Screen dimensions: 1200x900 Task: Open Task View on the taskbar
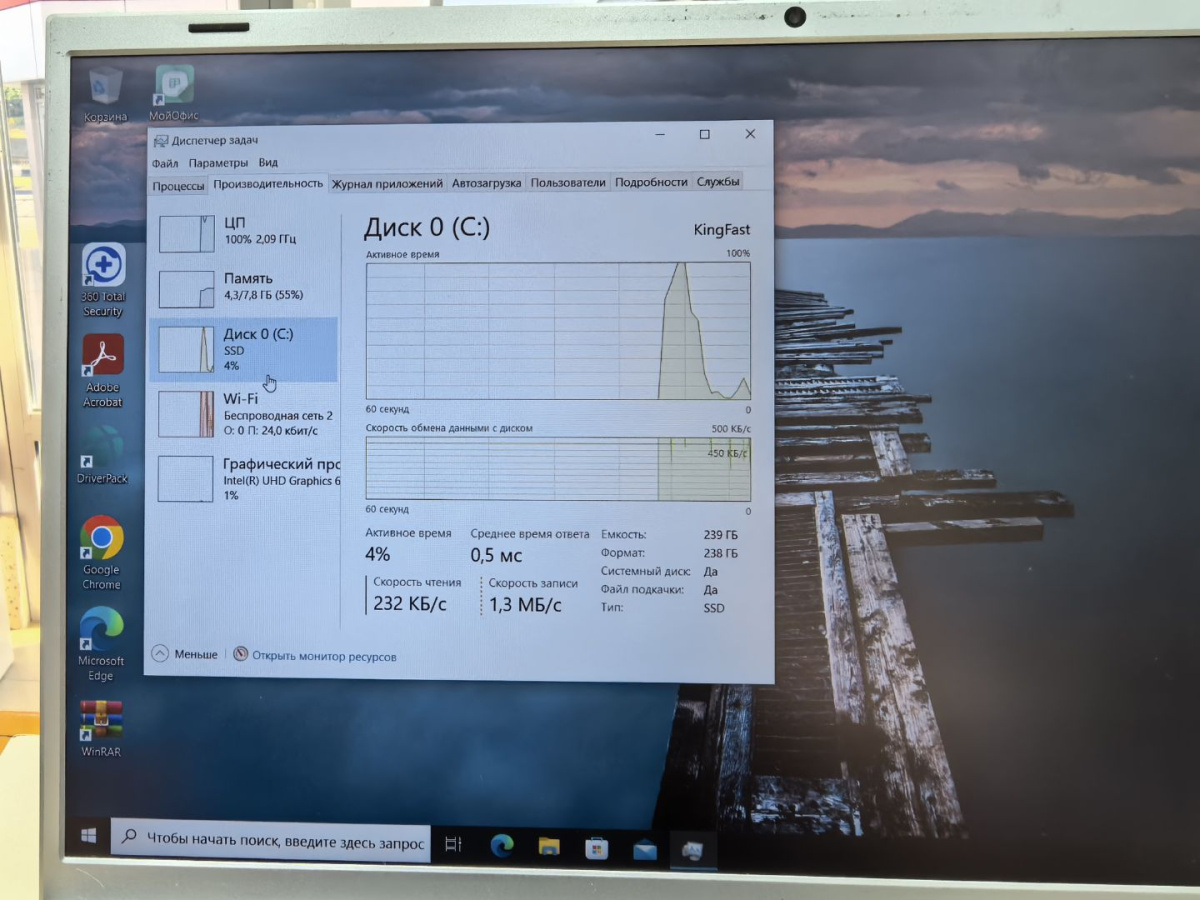[x=453, y=845]
